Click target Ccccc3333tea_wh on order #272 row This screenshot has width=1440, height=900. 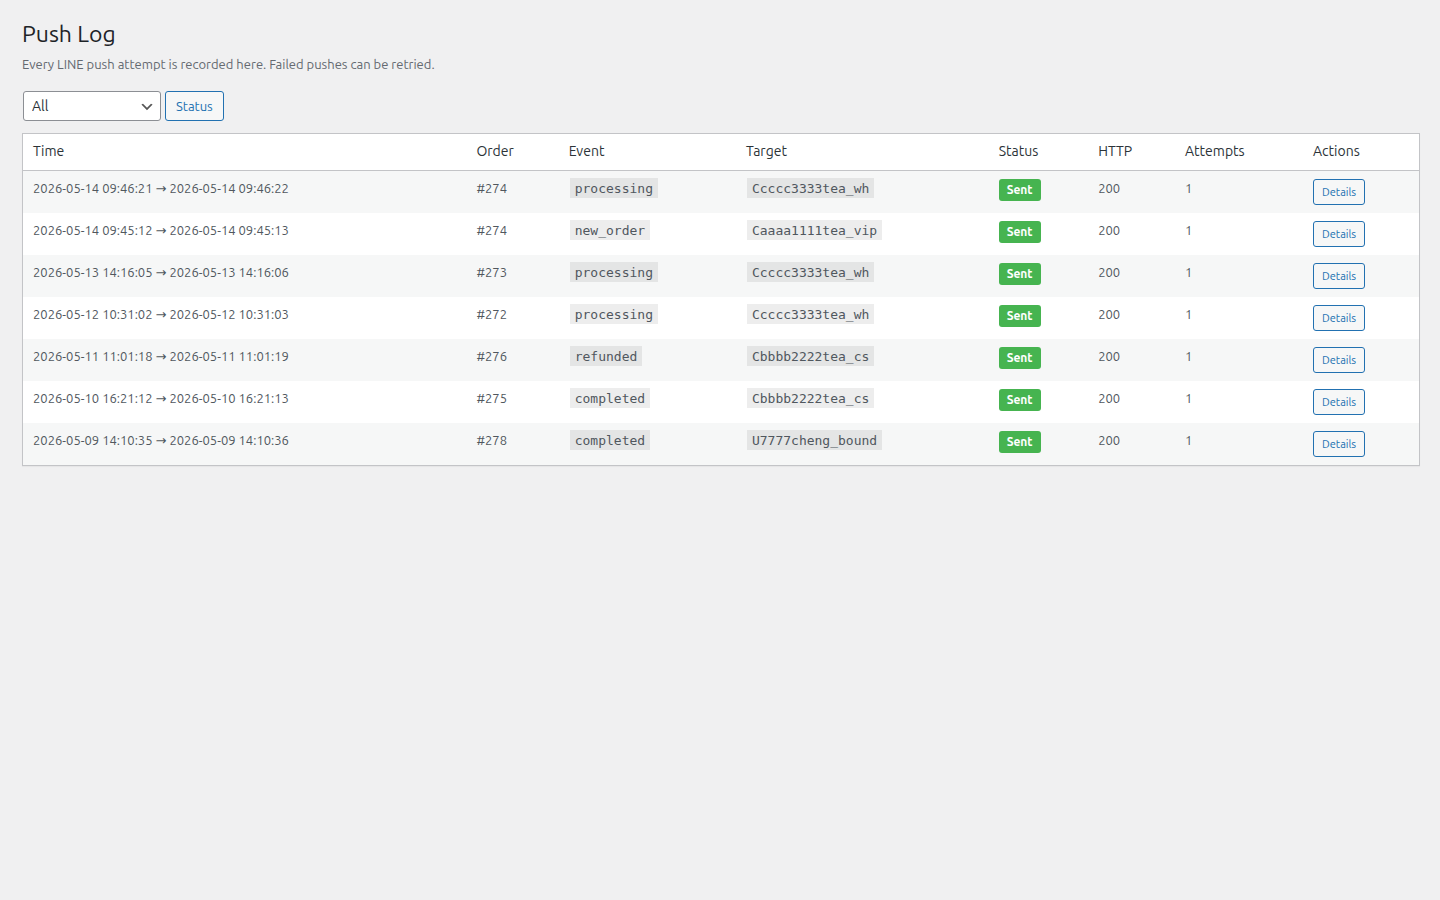pyautogui.click(x=810, y=314)
